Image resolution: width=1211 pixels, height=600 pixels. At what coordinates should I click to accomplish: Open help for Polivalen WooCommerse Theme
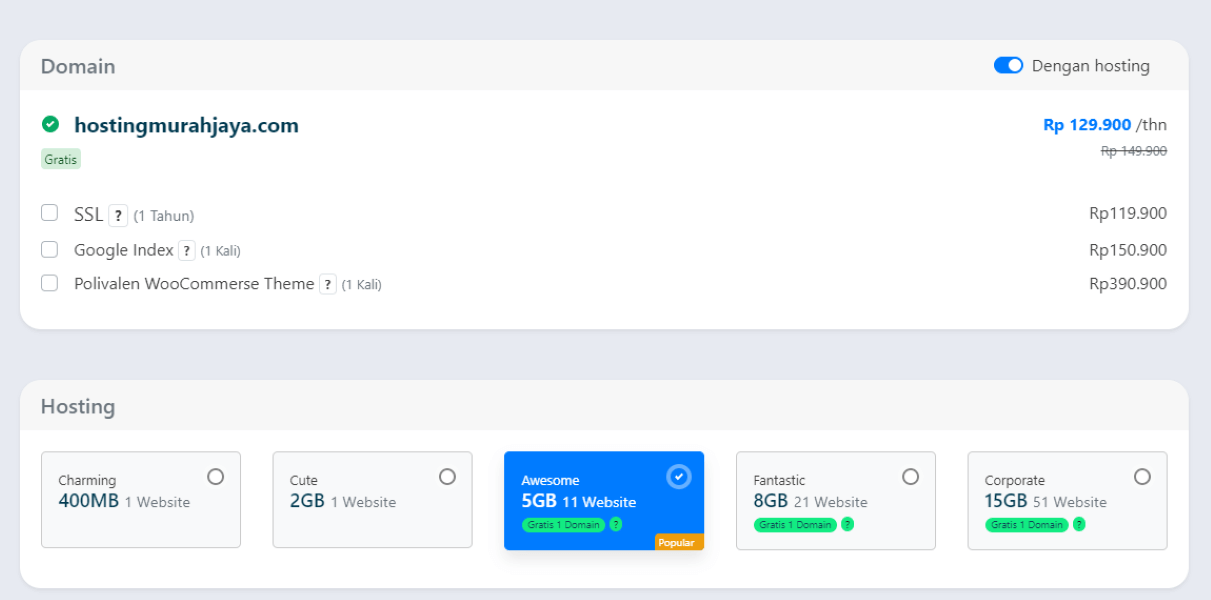(328, 283)
